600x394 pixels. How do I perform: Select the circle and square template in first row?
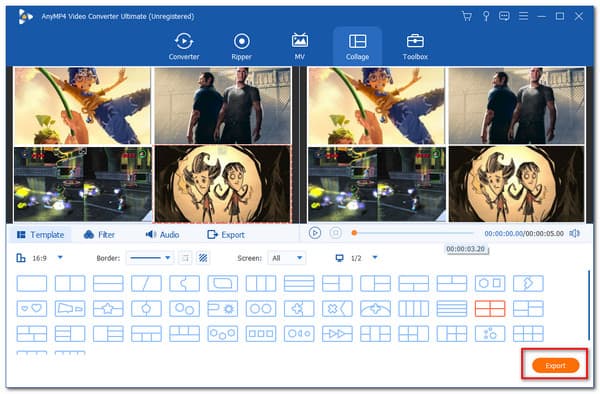pos(490,283)
